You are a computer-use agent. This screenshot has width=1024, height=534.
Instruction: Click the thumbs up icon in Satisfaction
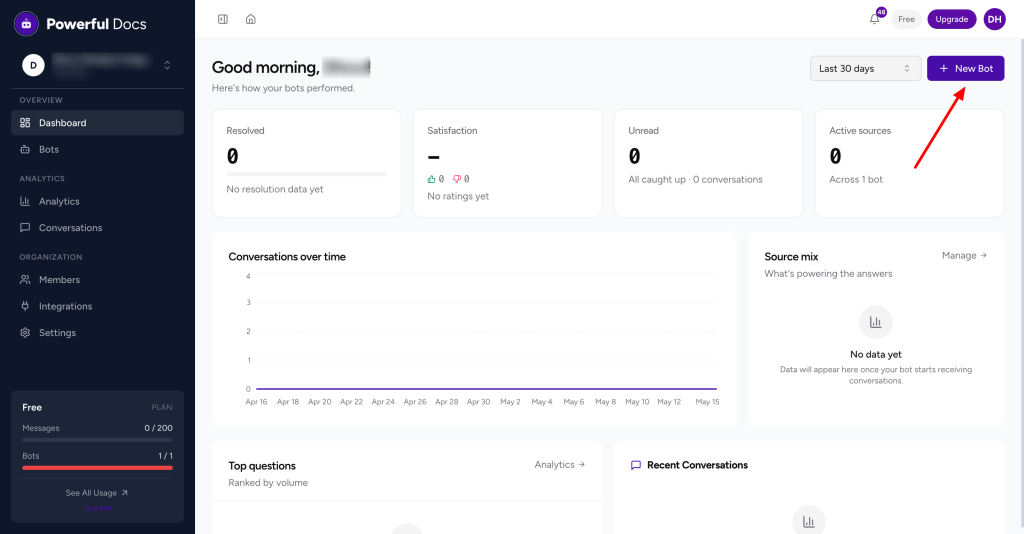coord(431,179)
